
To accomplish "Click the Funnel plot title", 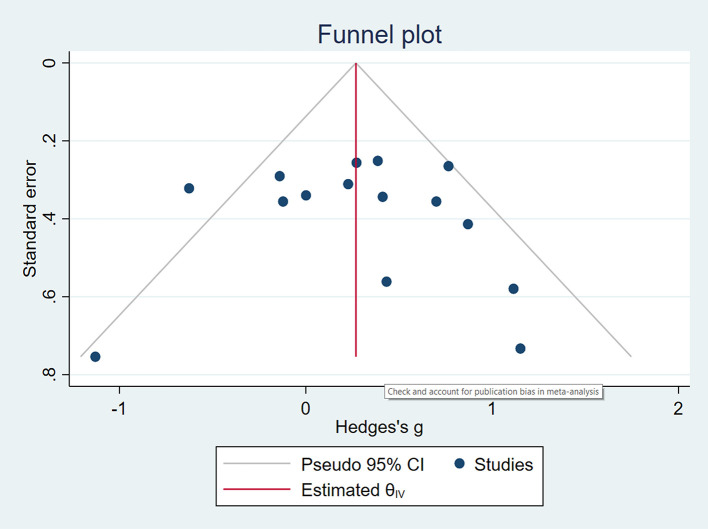I will (x=379, y=35).
